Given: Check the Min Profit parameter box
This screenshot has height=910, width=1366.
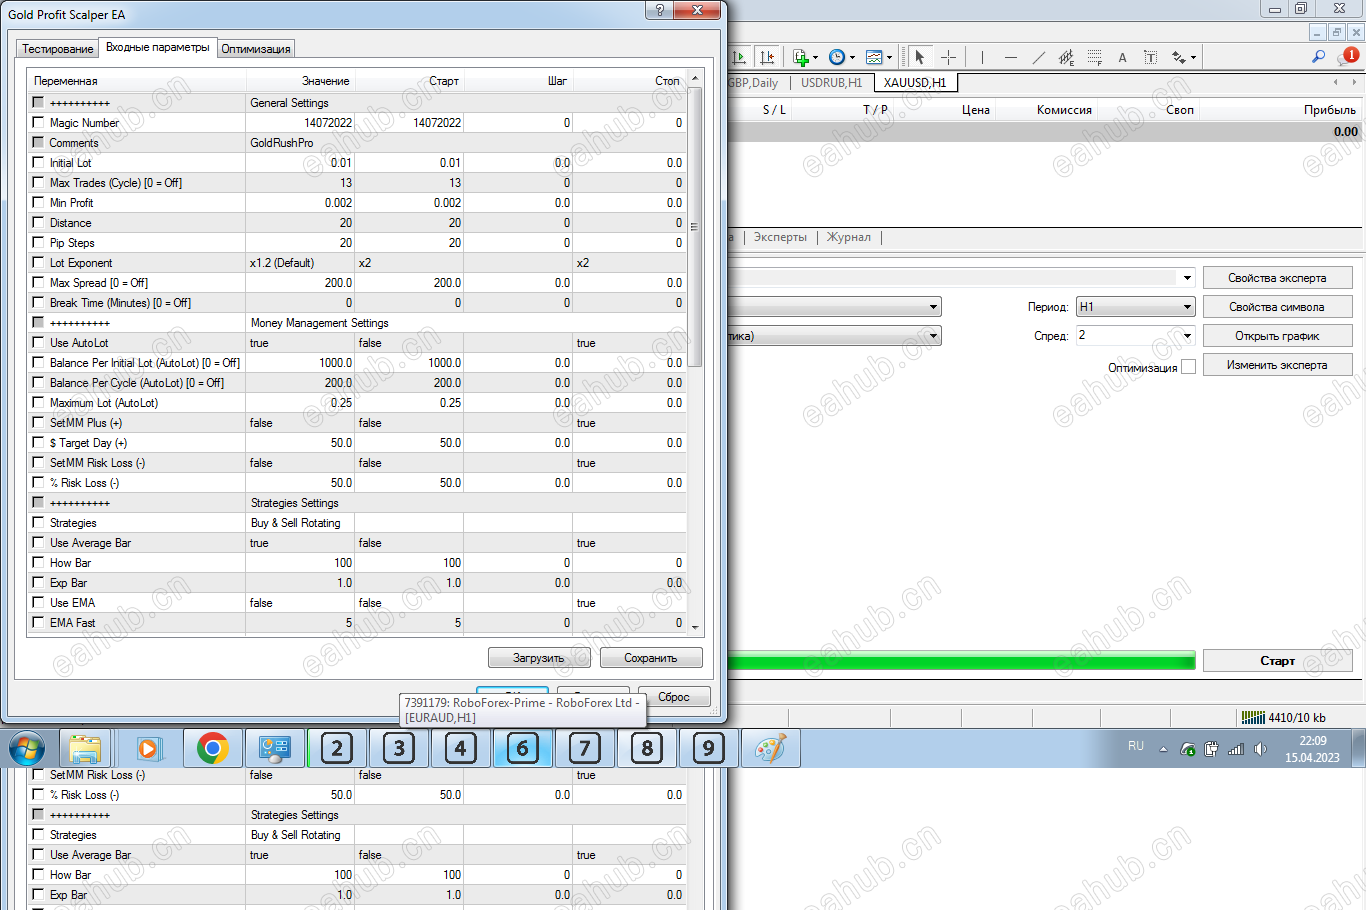Looking at the screenshot, I should [x=38, y=202].
